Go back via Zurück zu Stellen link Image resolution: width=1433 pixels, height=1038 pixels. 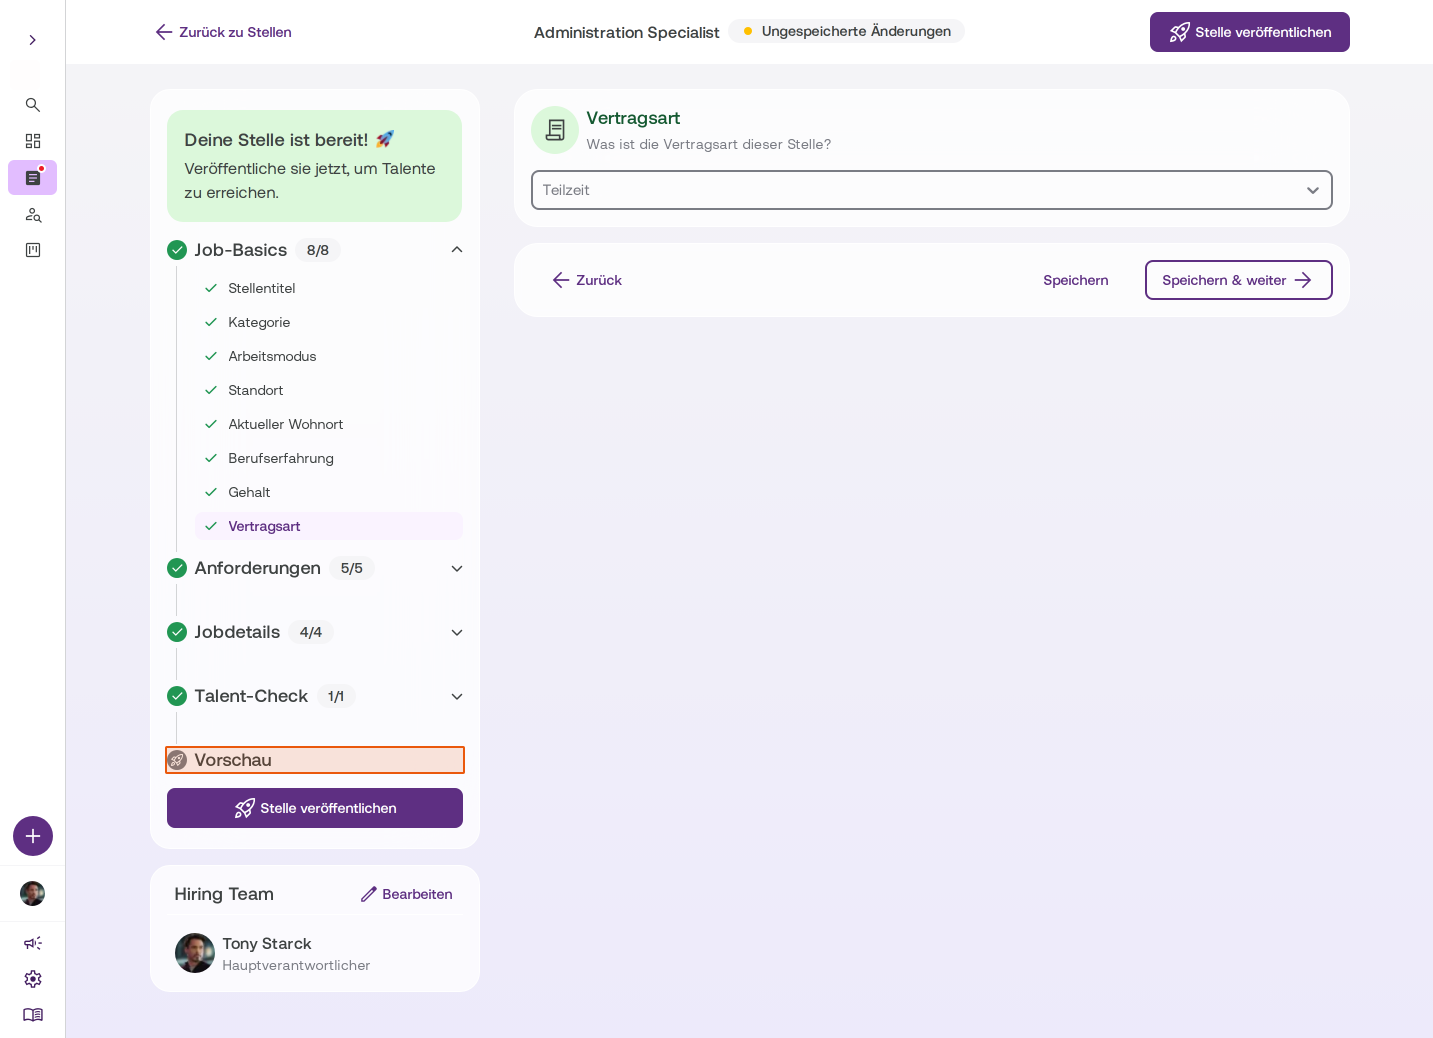click(x=223, y=32)
